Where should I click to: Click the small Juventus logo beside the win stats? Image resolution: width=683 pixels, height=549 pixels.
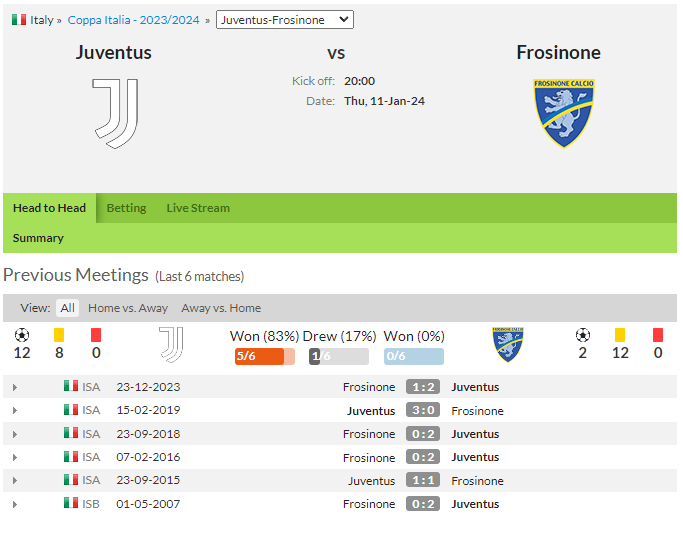(x=171, y=345)
